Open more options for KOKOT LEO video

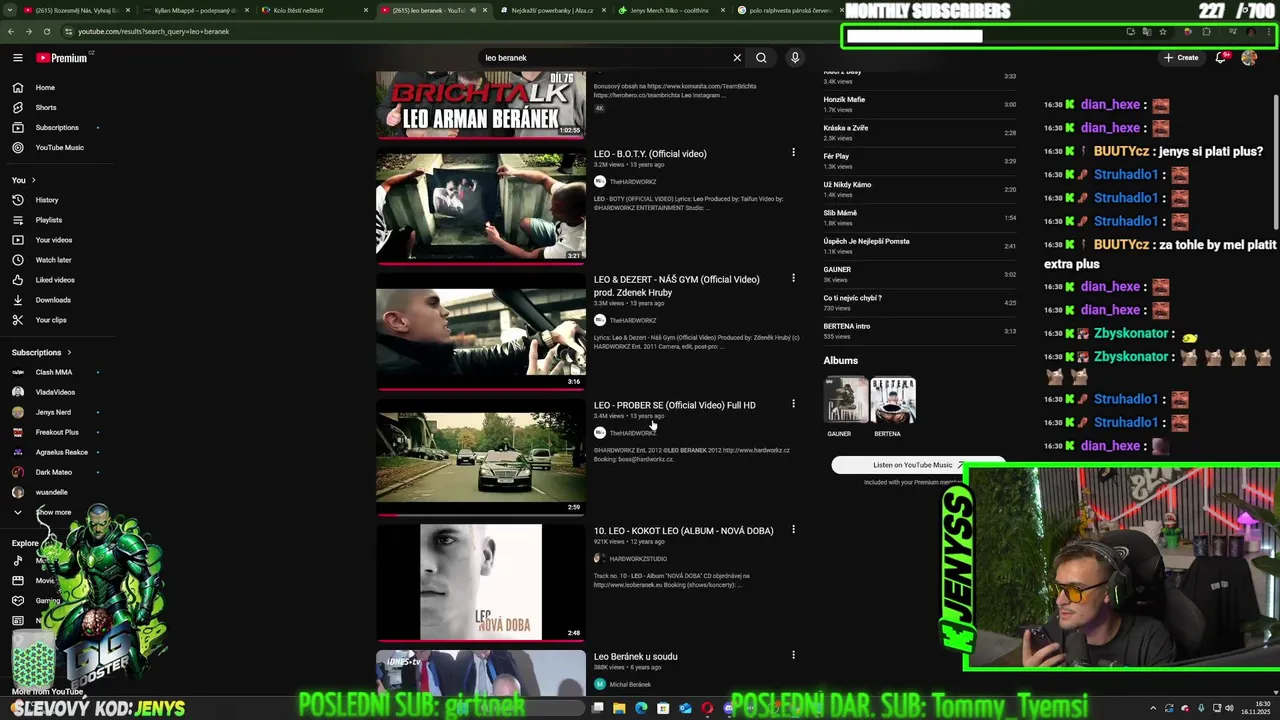click(793, 530)
